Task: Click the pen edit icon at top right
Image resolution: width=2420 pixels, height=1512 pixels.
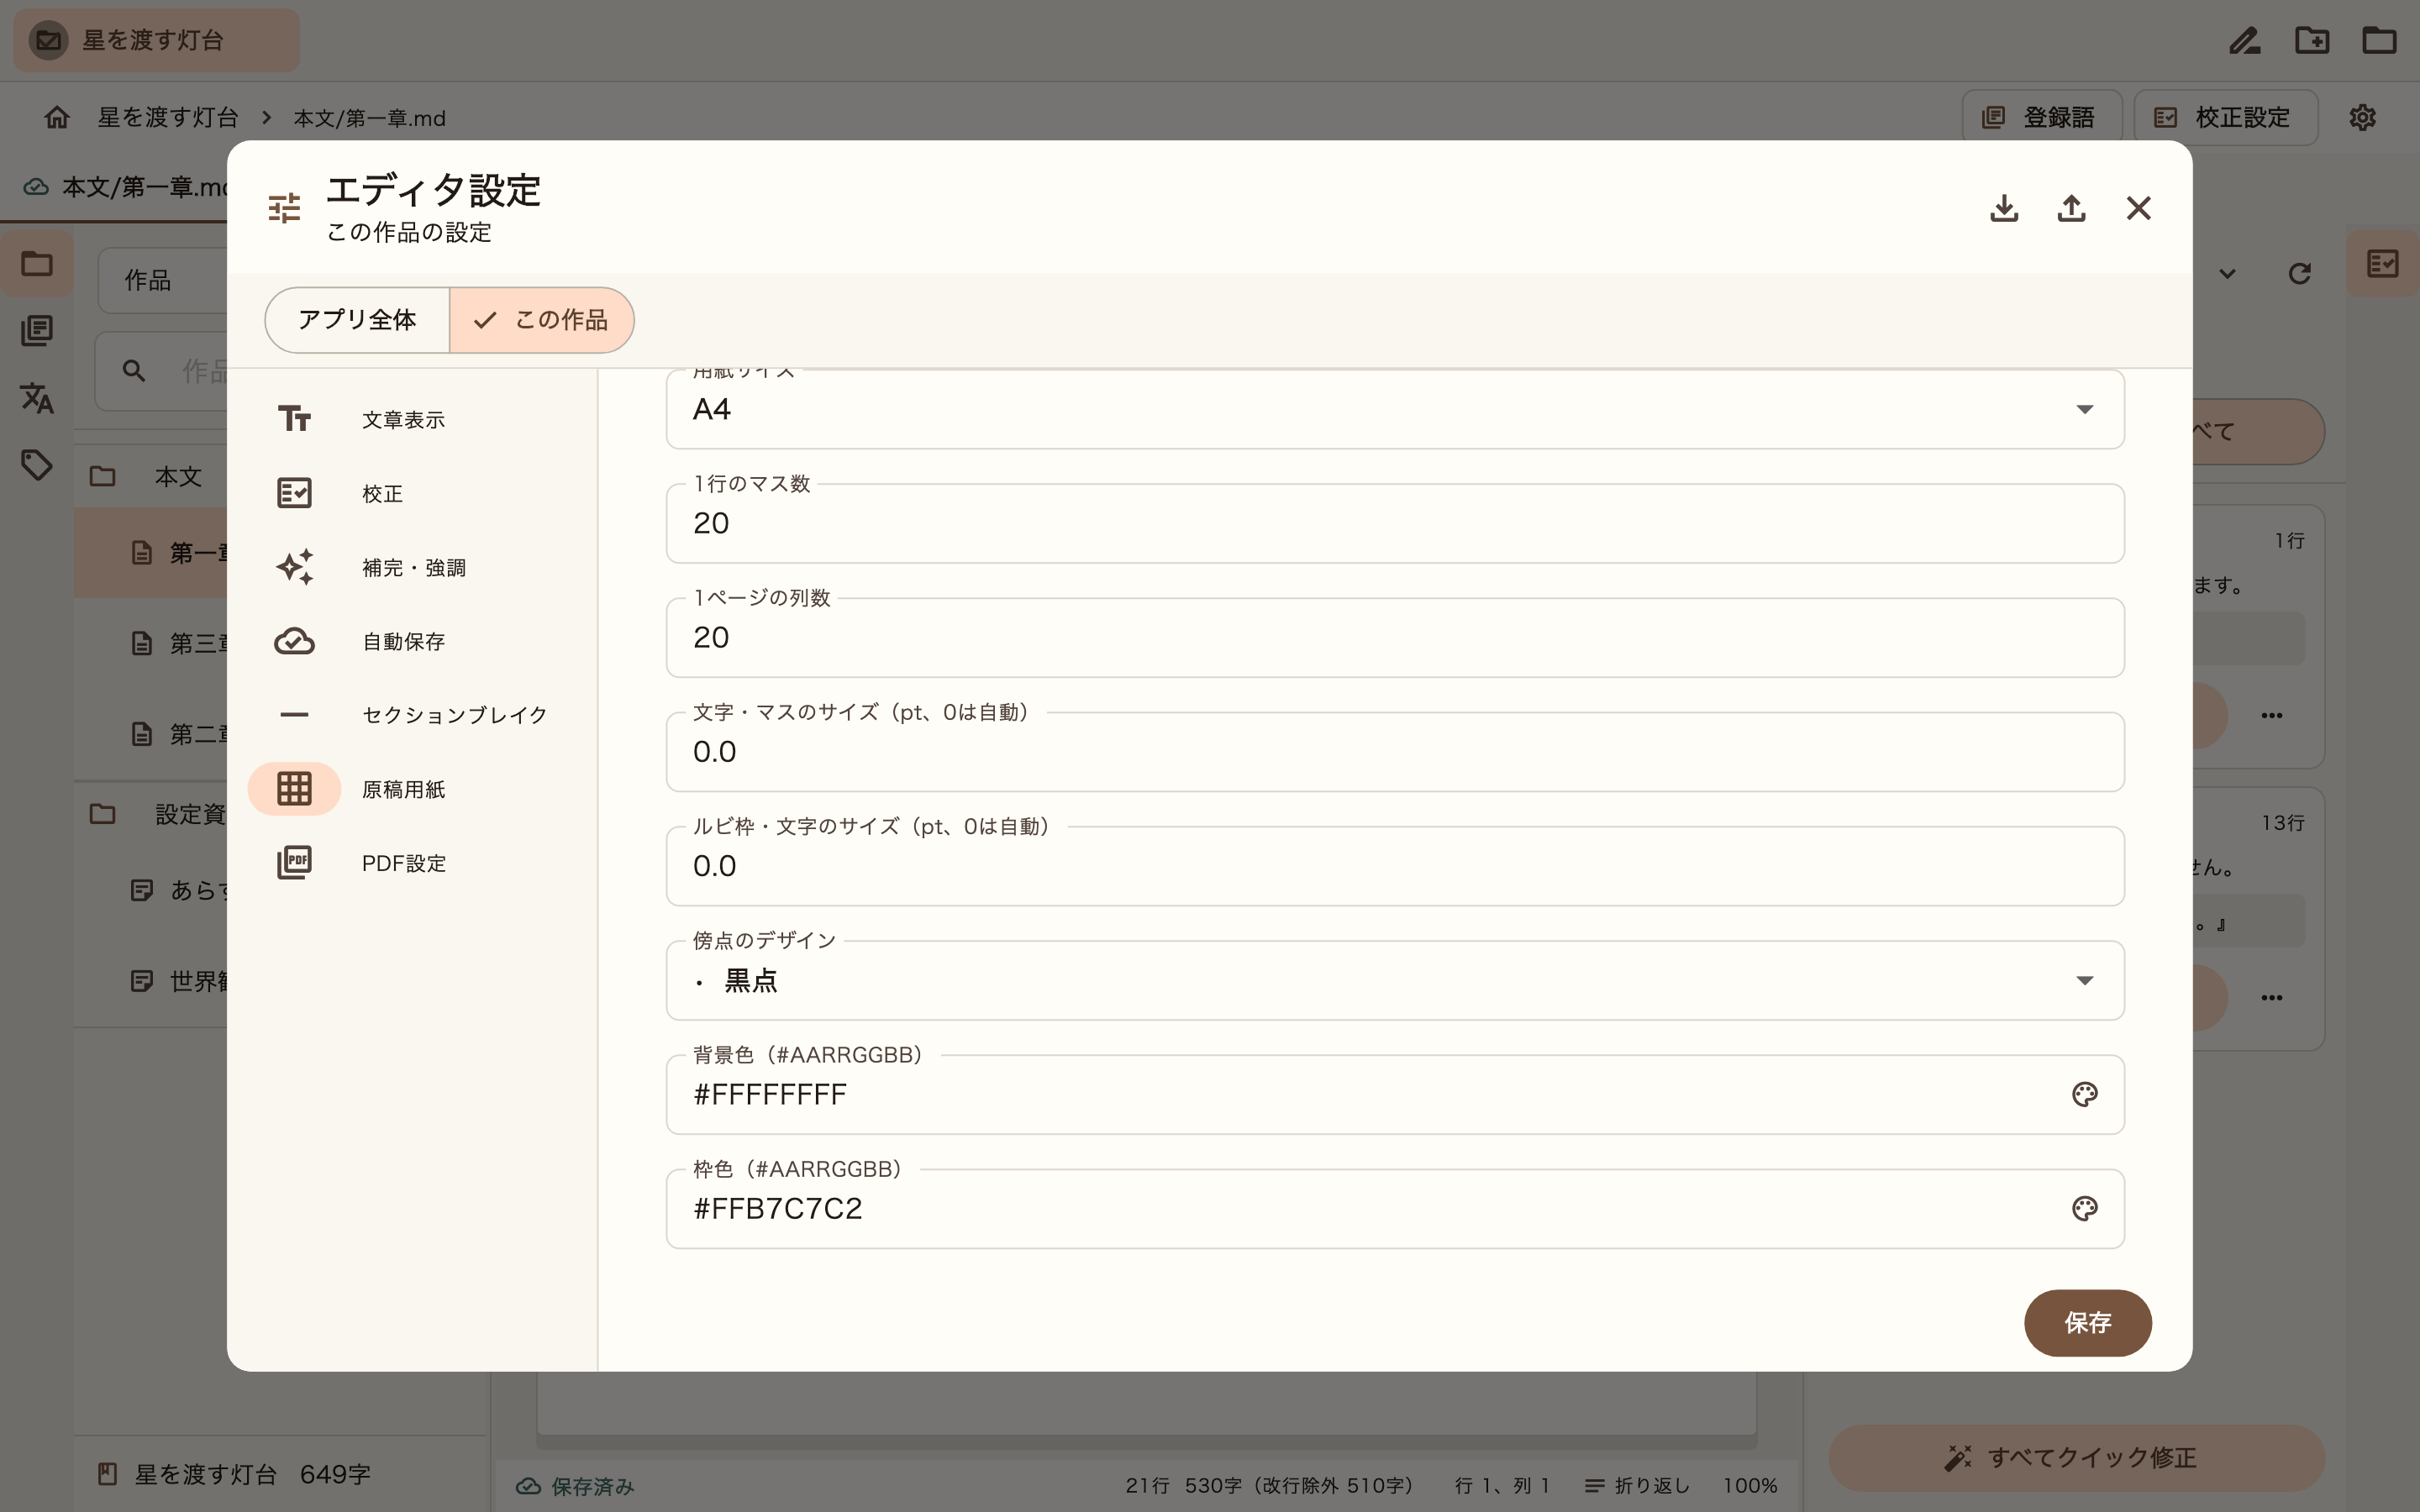Action: pos(2245,40)
